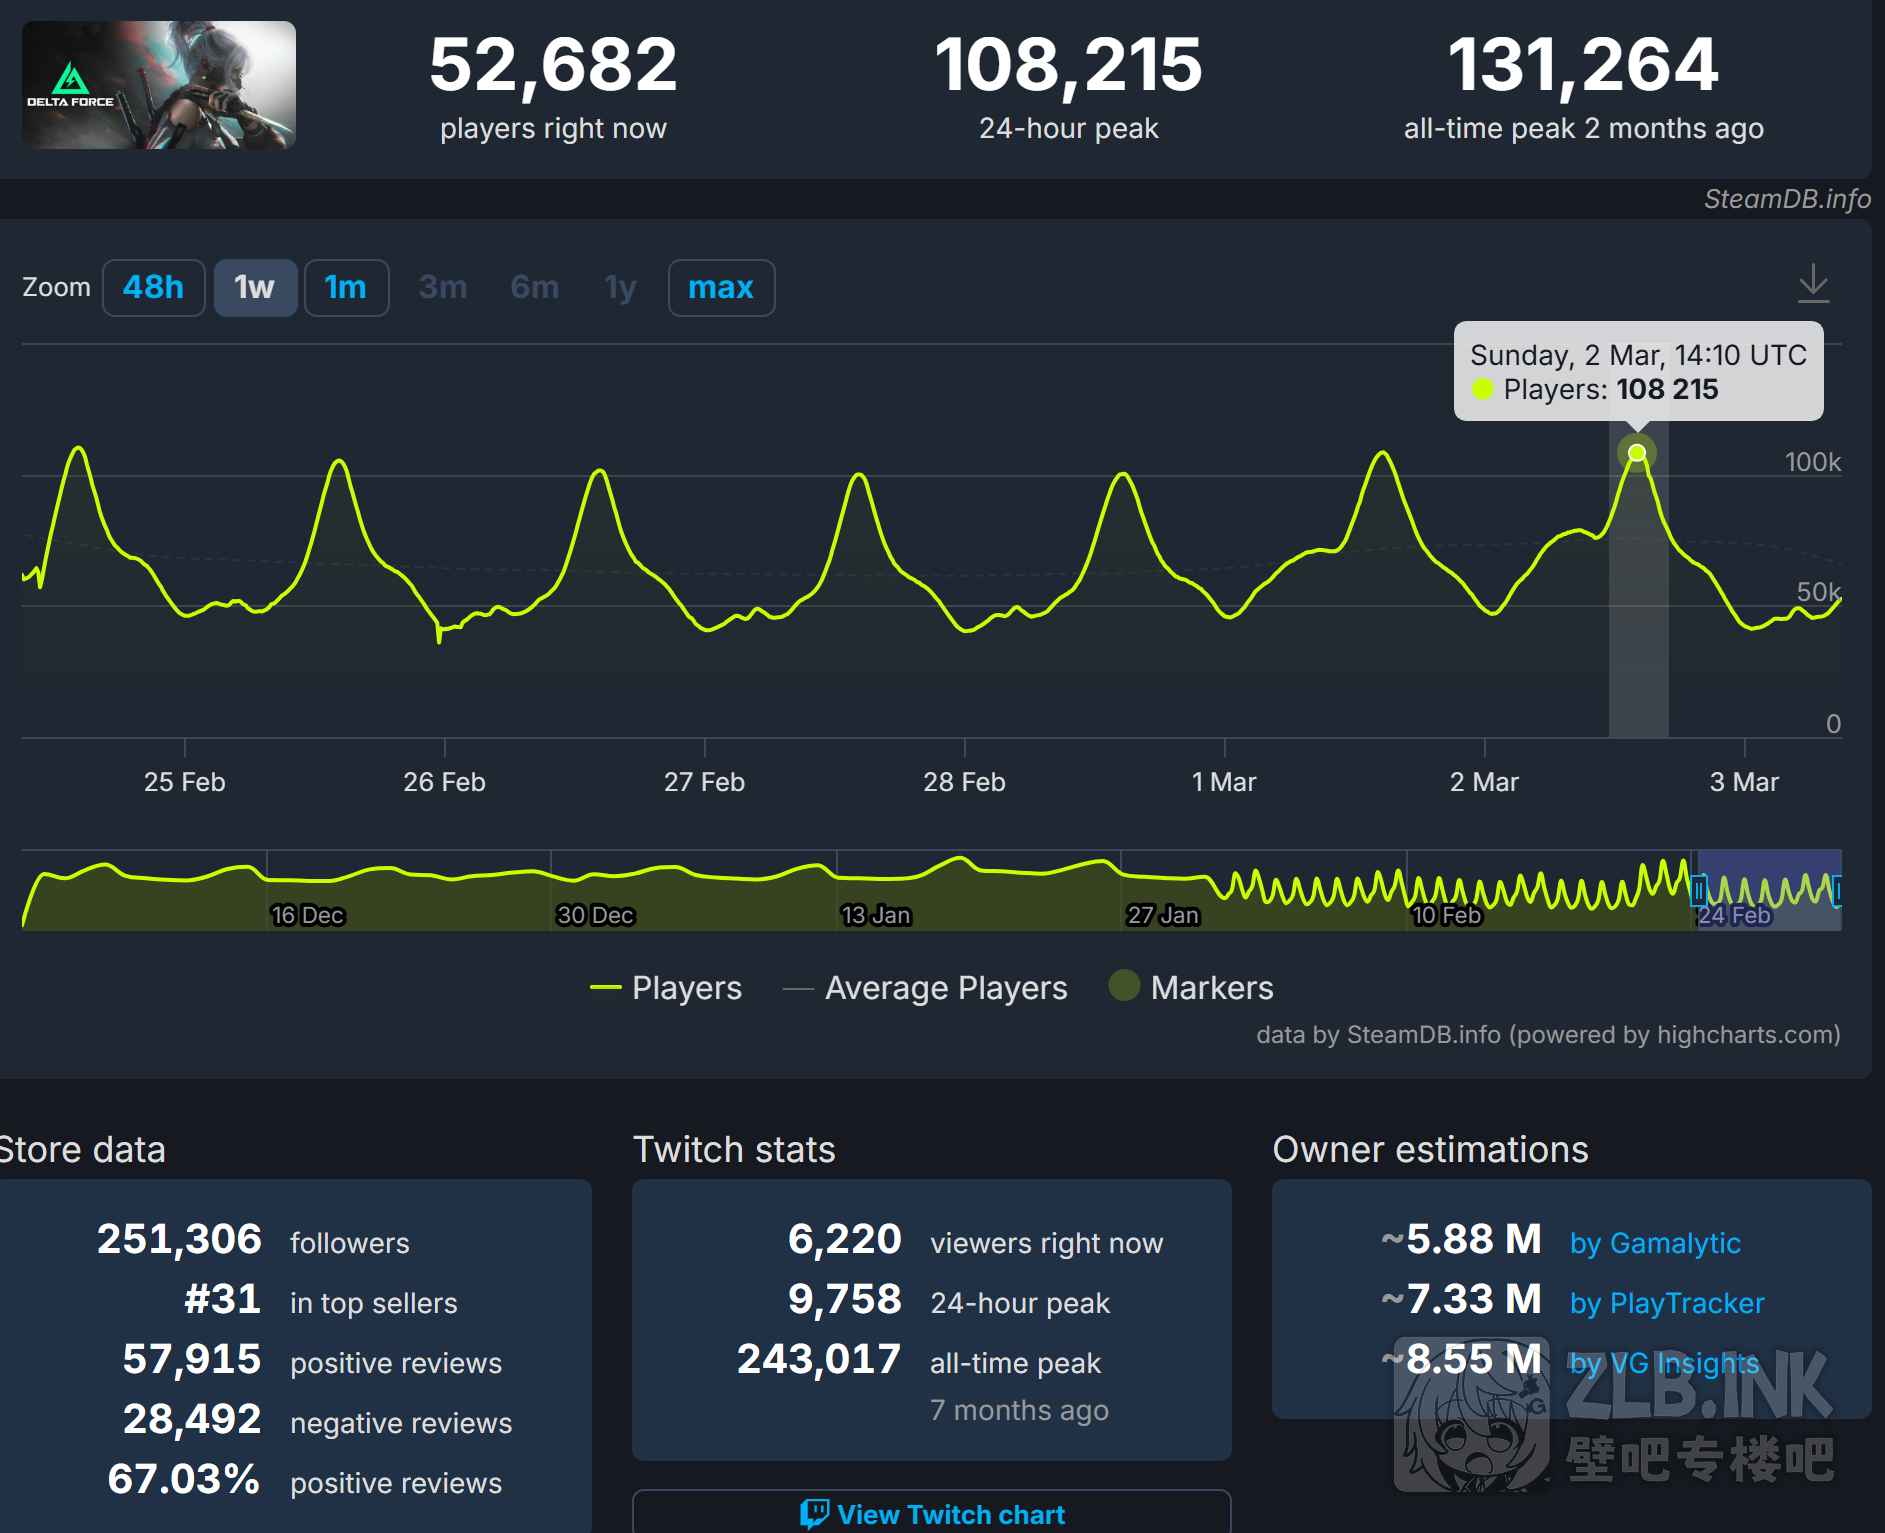The height and width of the screenshot is (1533, 1885).
Task: Click the chart download arrow icon
Action: (1812, 284)
